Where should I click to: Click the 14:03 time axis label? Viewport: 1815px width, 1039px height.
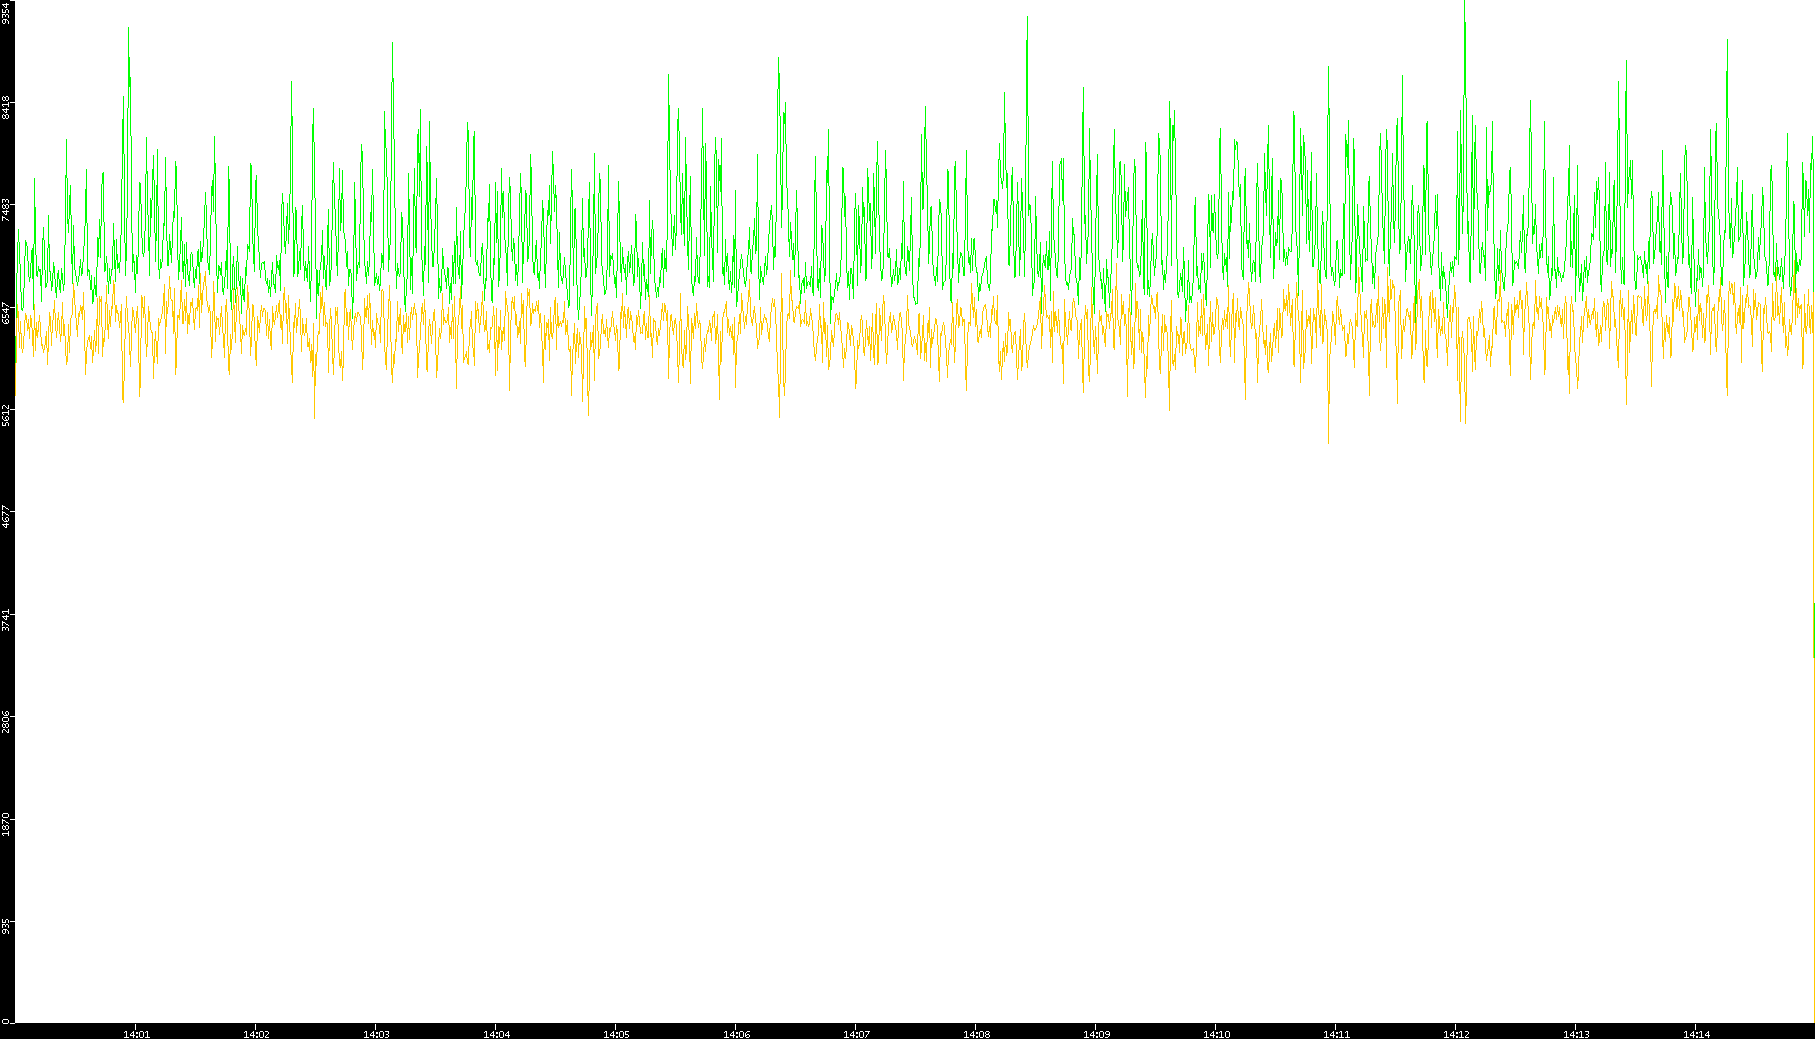pos(376,1034)
